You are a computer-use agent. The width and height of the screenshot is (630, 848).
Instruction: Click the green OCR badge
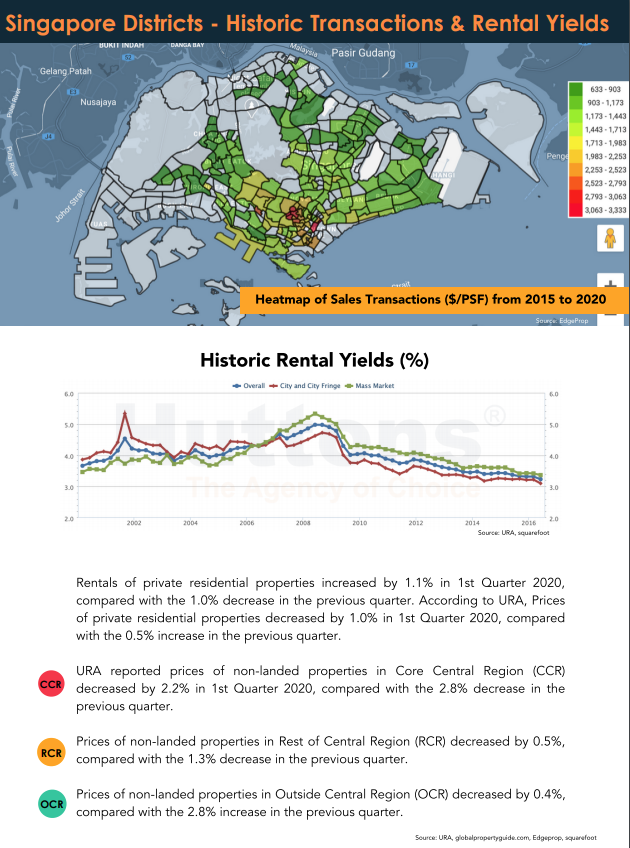tap(52, 804)
